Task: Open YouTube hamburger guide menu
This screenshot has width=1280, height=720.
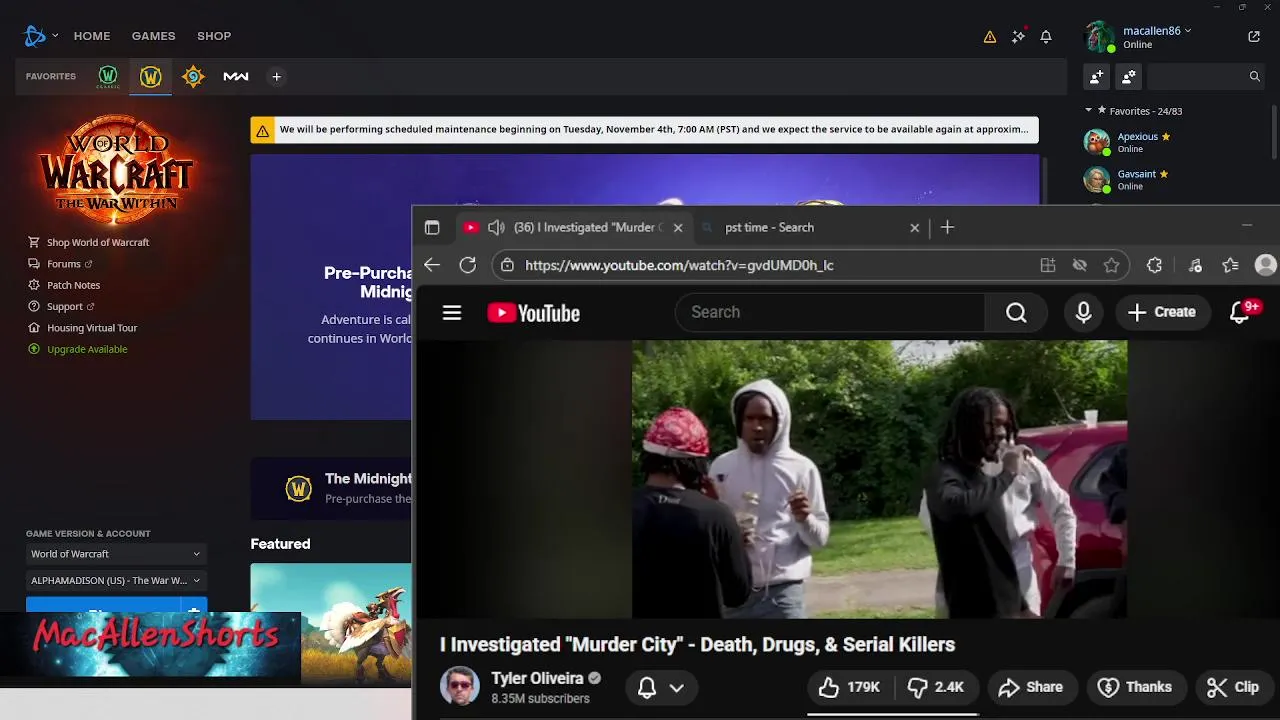Action: (452, 313)
